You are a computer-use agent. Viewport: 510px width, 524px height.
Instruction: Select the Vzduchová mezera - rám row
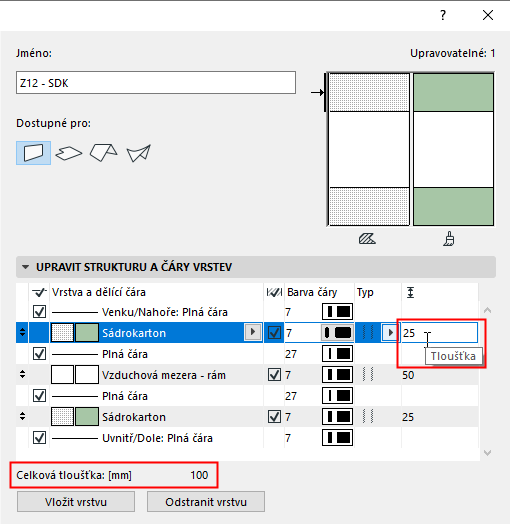(247, 375)
